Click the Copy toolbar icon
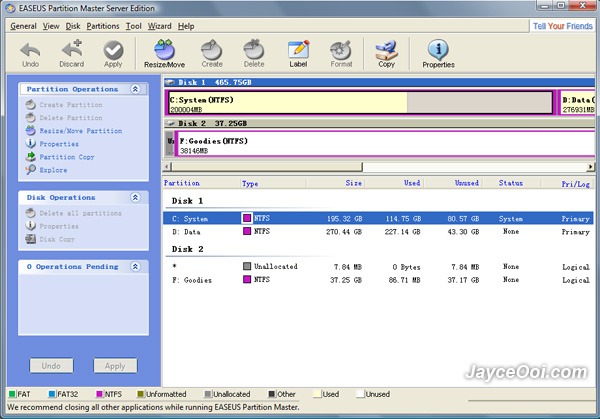600x419 pixels. coord(386,54)
